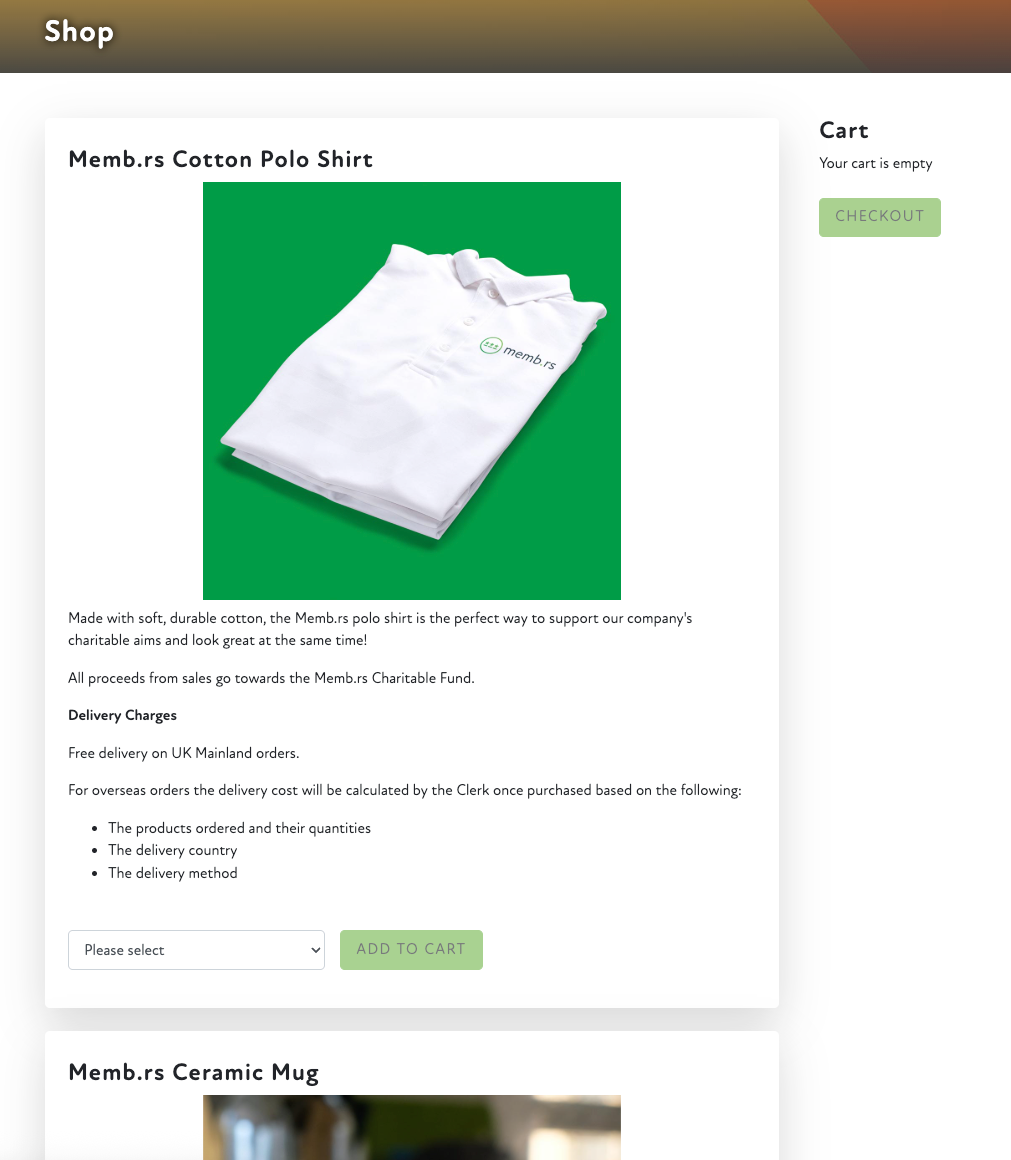Click the Memb.rs Ceramic Mug title
The height and width of the screenshot is (1160, 1011).
point(193,1072)
